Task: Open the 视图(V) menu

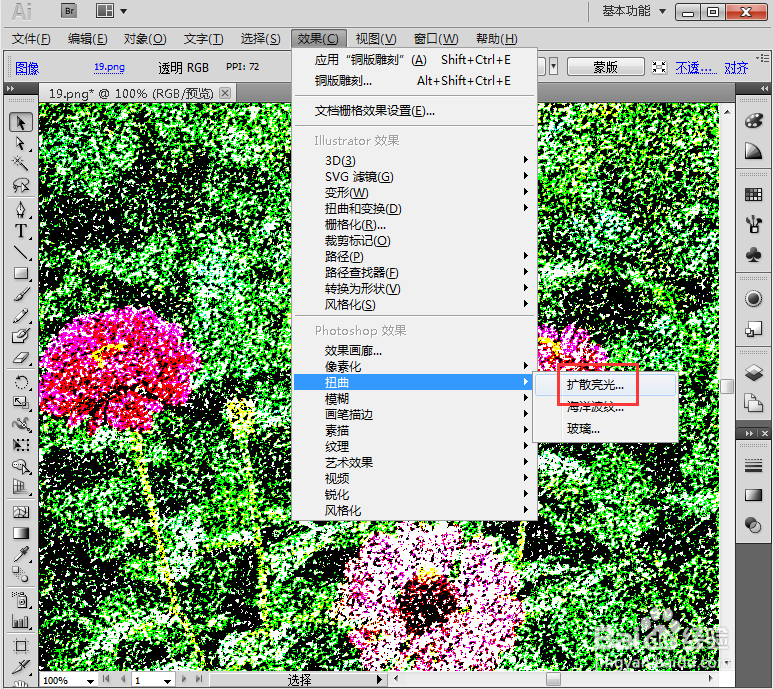Action: 376,38
